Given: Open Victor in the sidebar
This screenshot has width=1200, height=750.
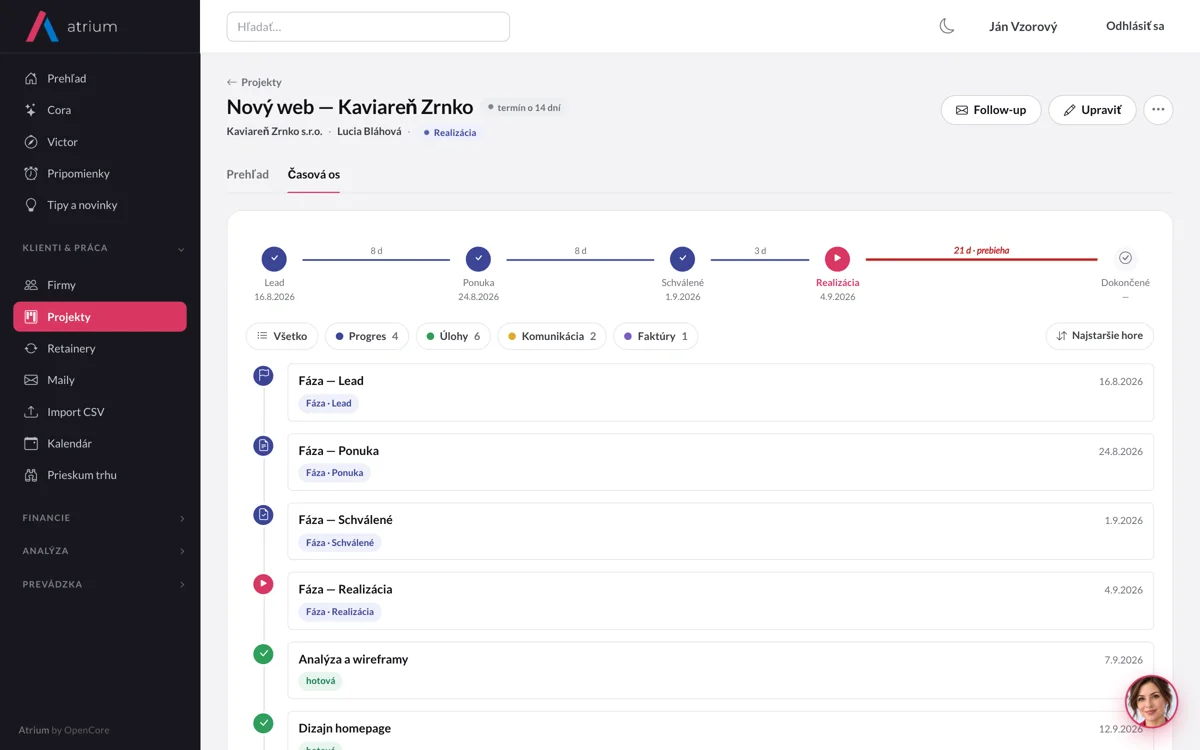Looking at the screenshot, I should tap(100, 142).
